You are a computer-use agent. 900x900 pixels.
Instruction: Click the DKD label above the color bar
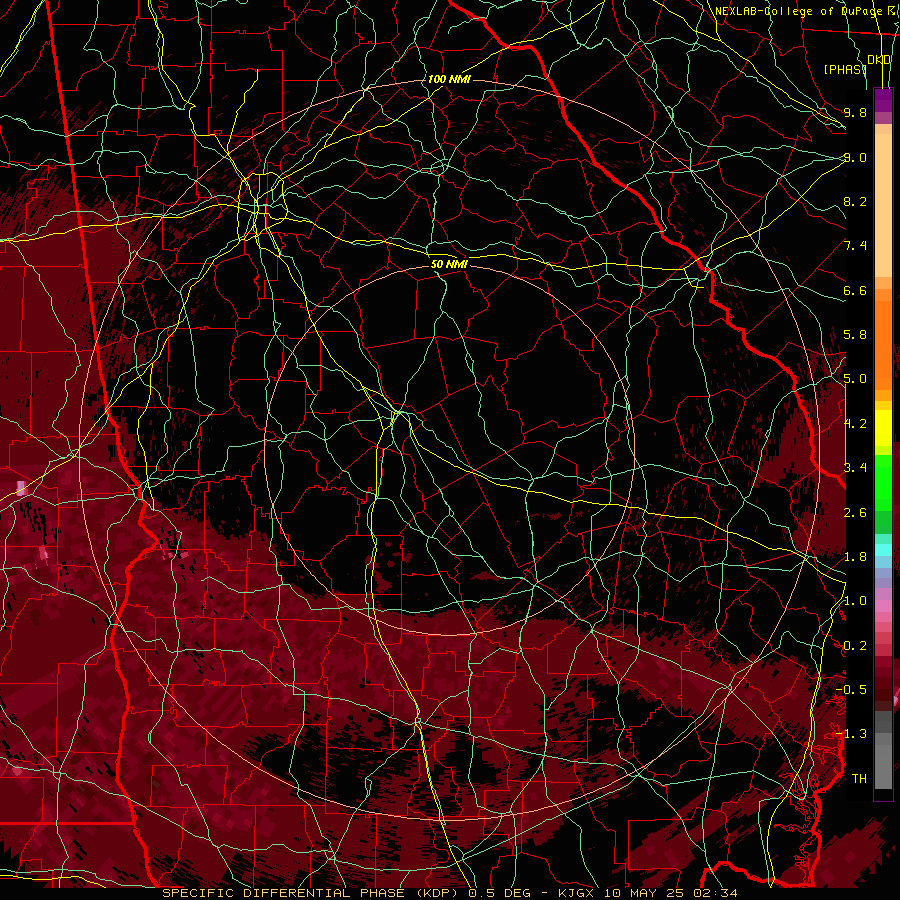(879, 60)
